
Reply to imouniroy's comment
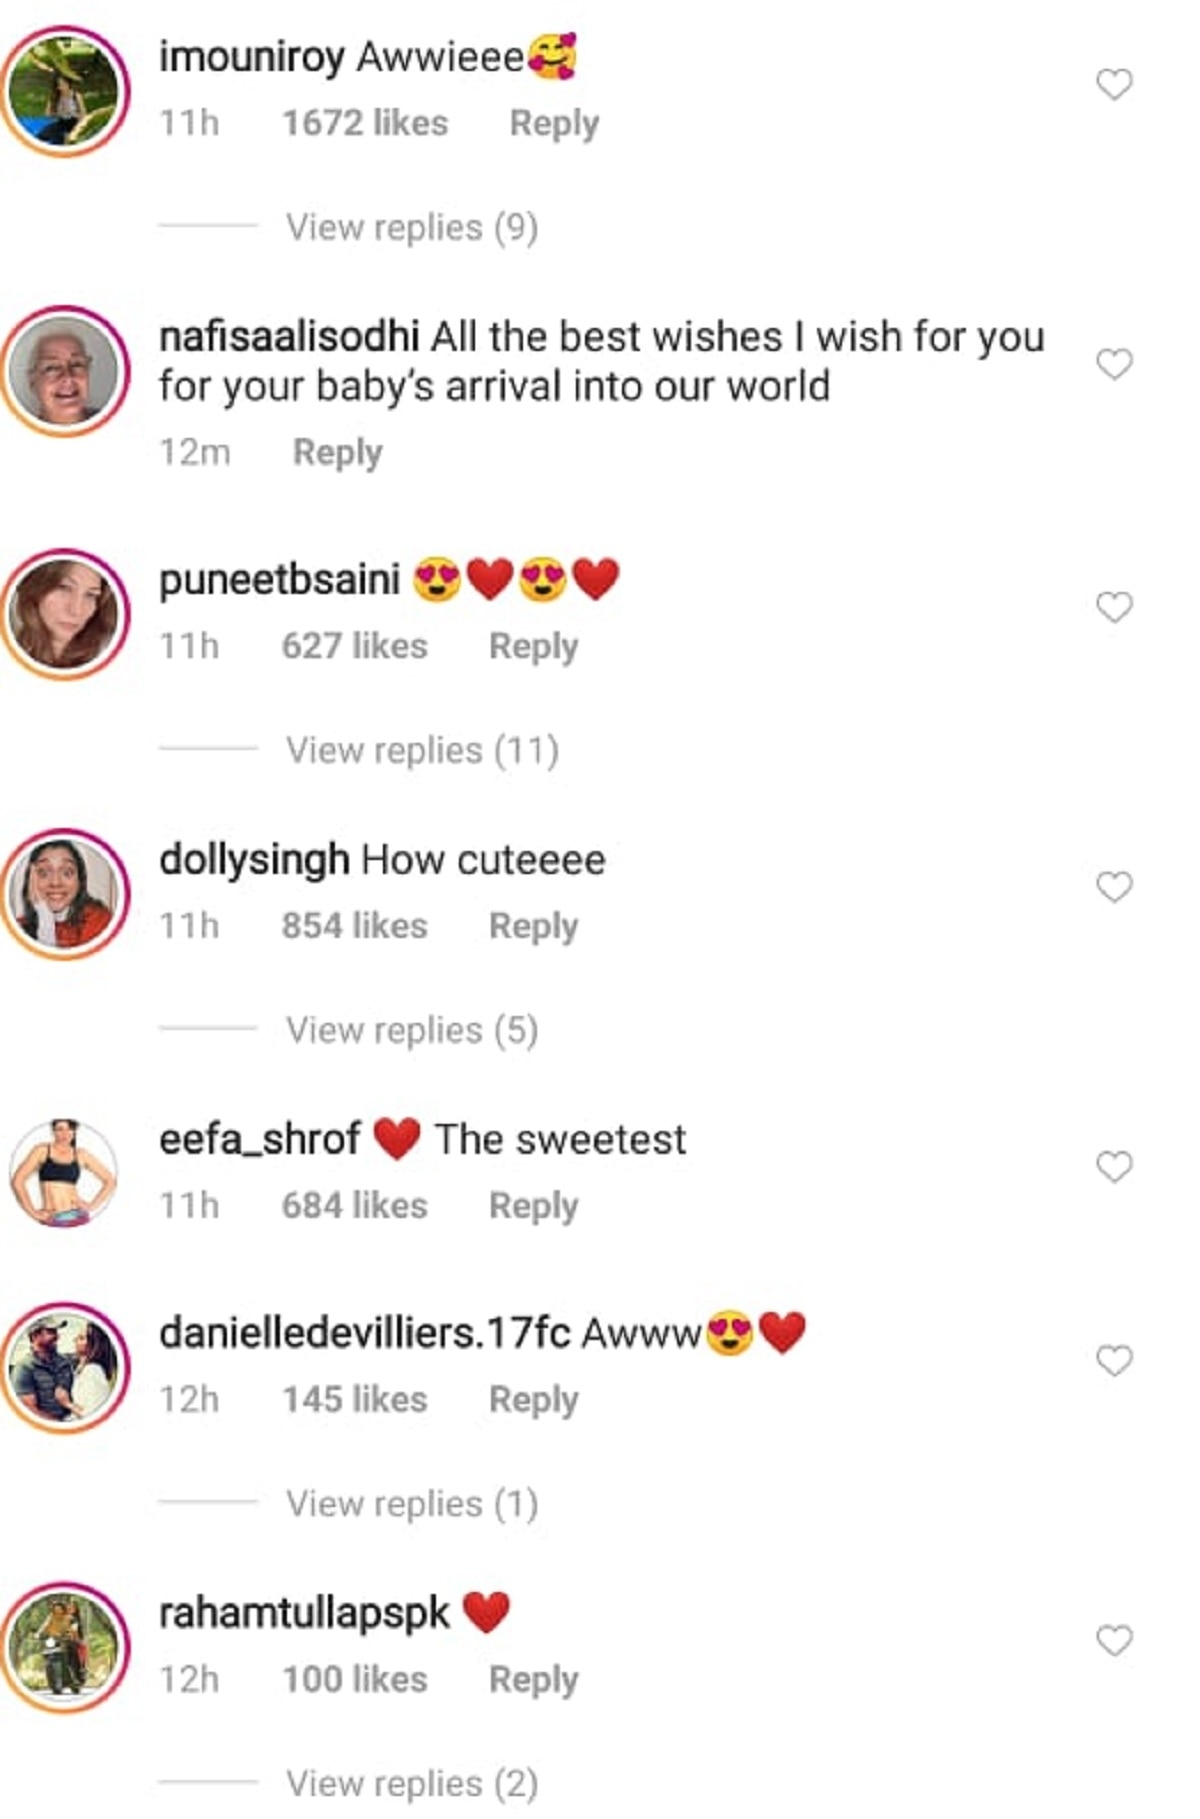(x=554, y=123)
